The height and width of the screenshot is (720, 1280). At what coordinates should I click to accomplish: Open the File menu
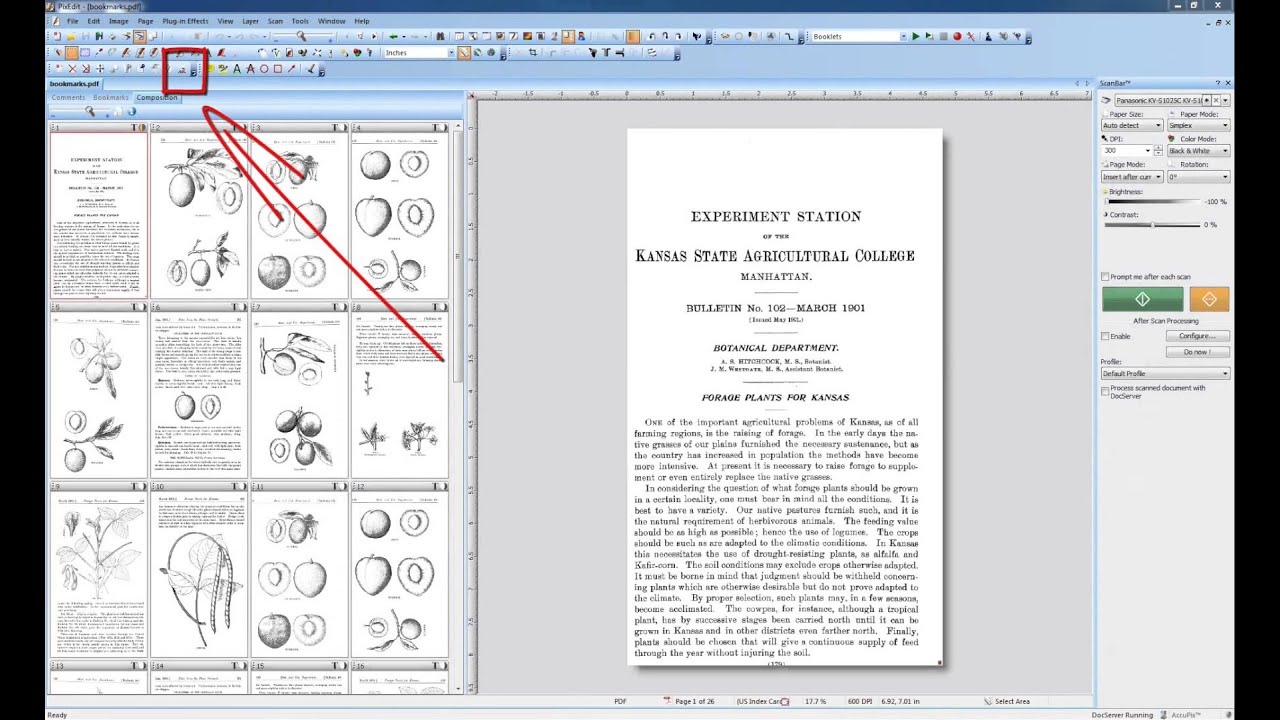pos(72,20)
